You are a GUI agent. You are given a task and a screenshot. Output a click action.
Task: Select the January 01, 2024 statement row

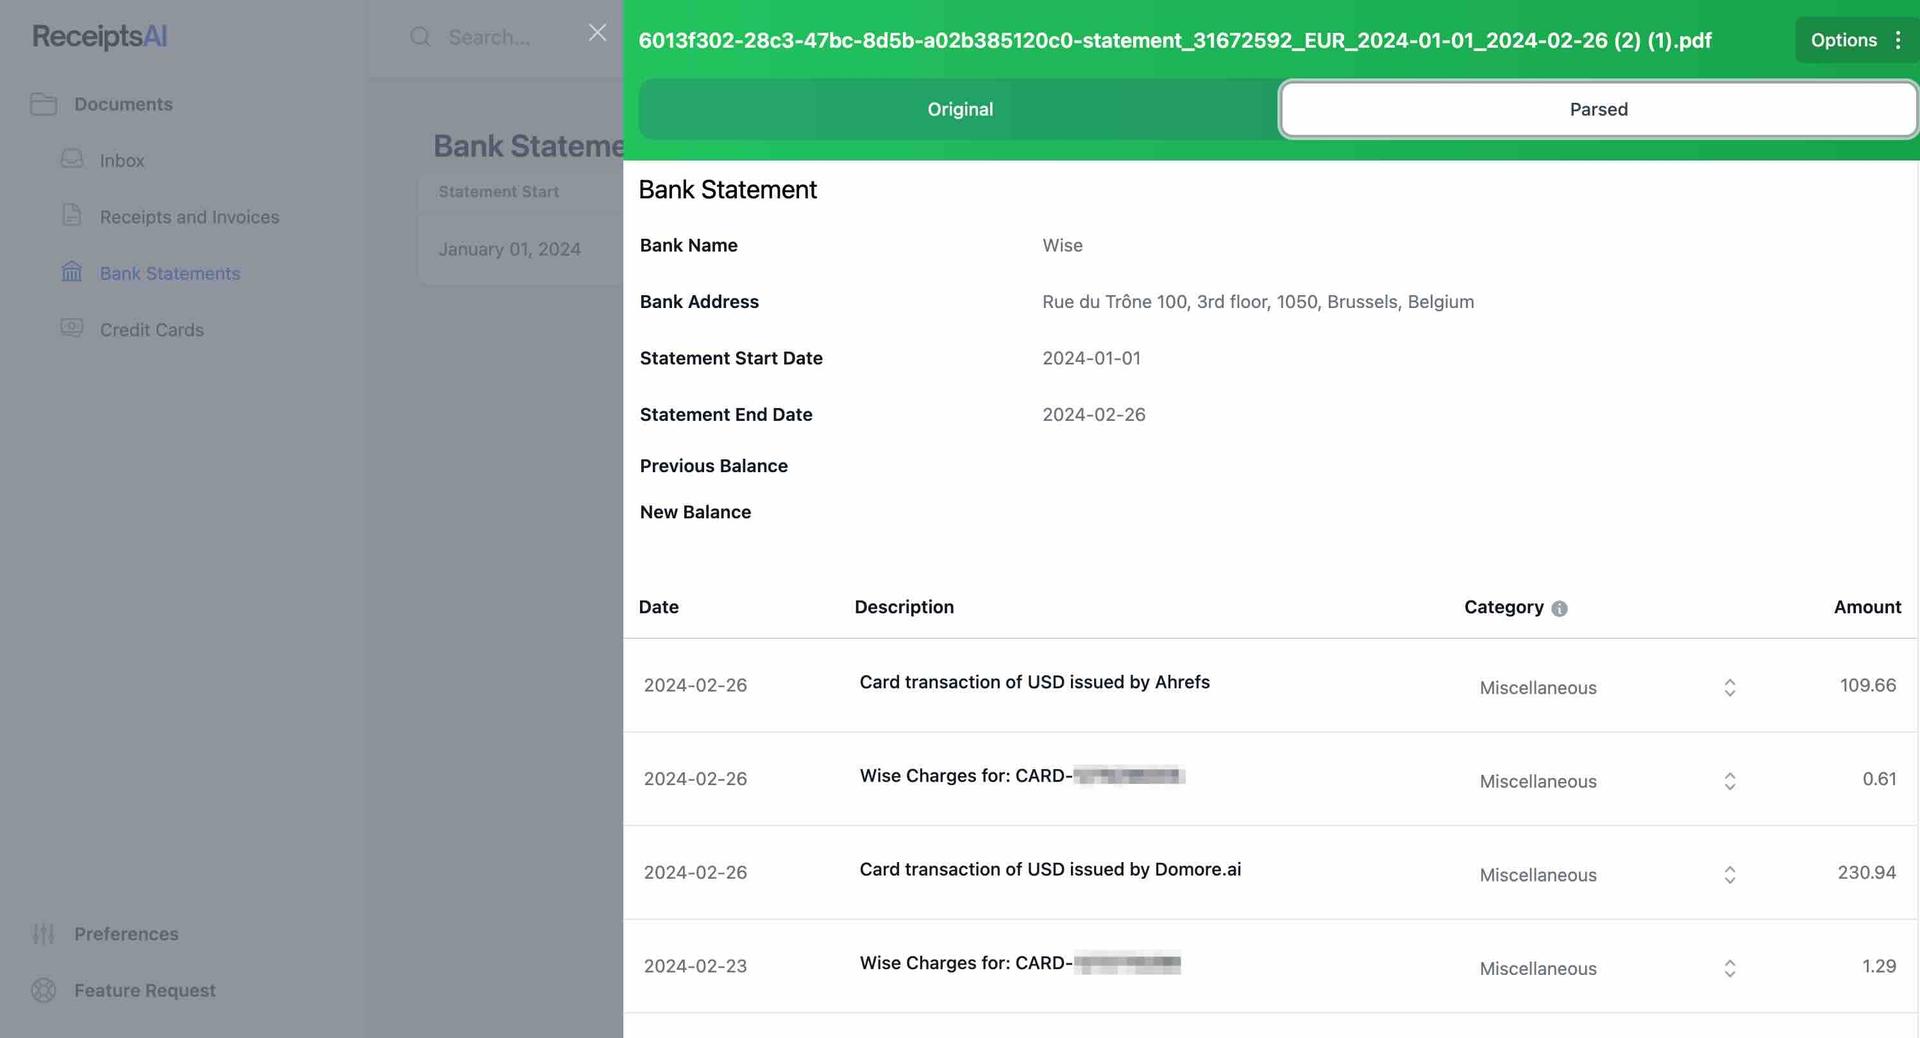point(520,249)
